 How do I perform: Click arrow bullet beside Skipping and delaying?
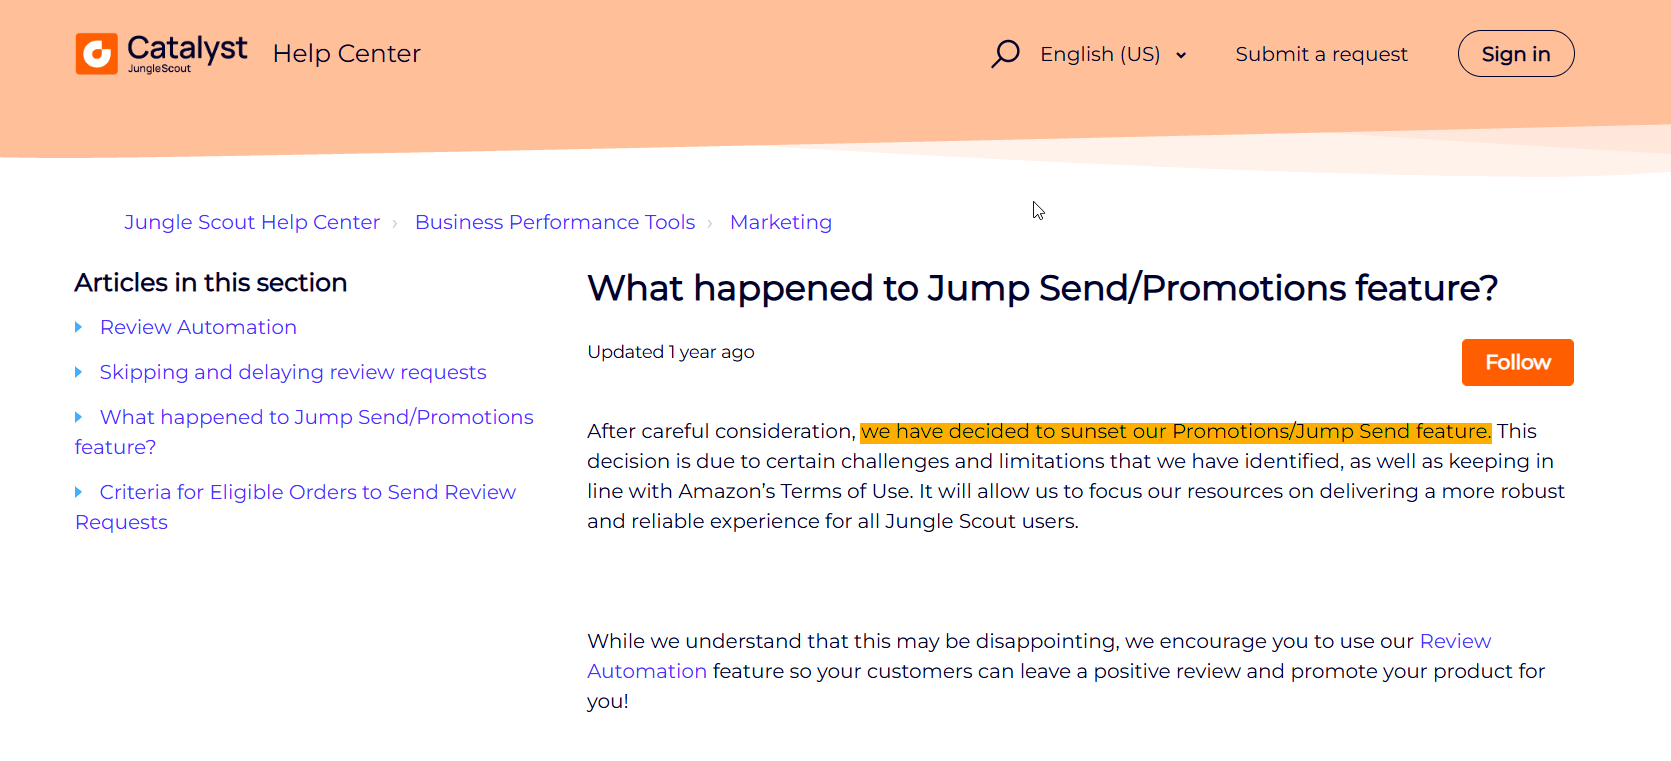point(79,372)
